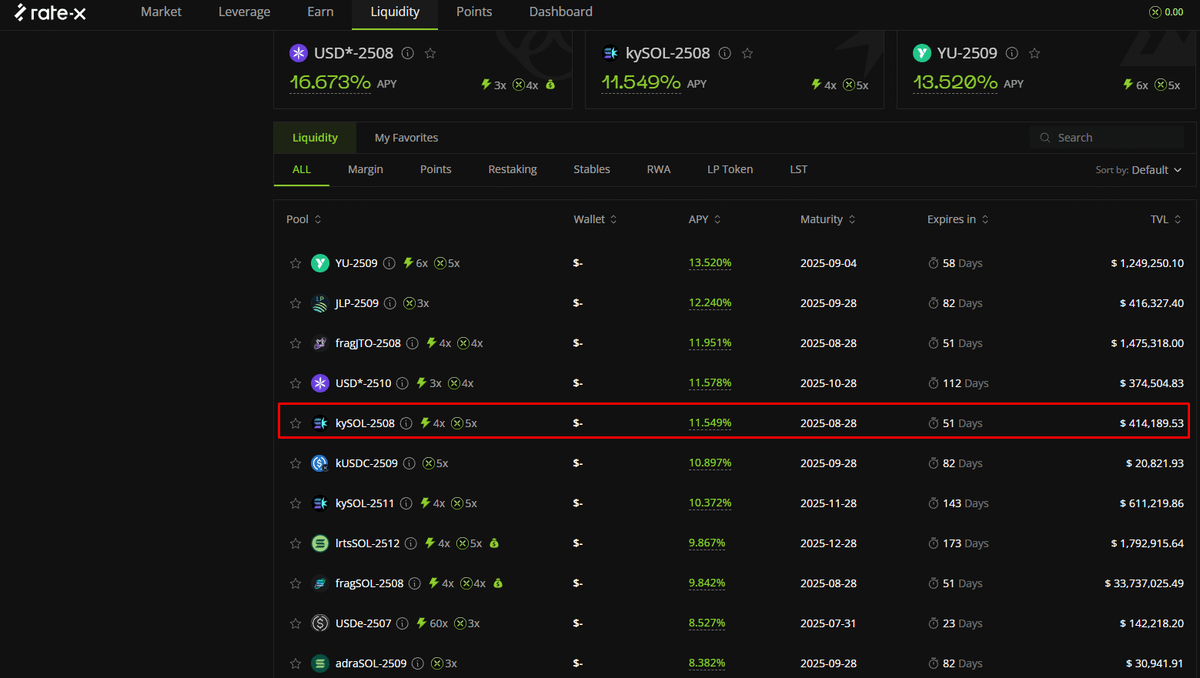Click info icon beside kySOL-2508 card title
Viewport: 1200px width, 678px height.
725,53
